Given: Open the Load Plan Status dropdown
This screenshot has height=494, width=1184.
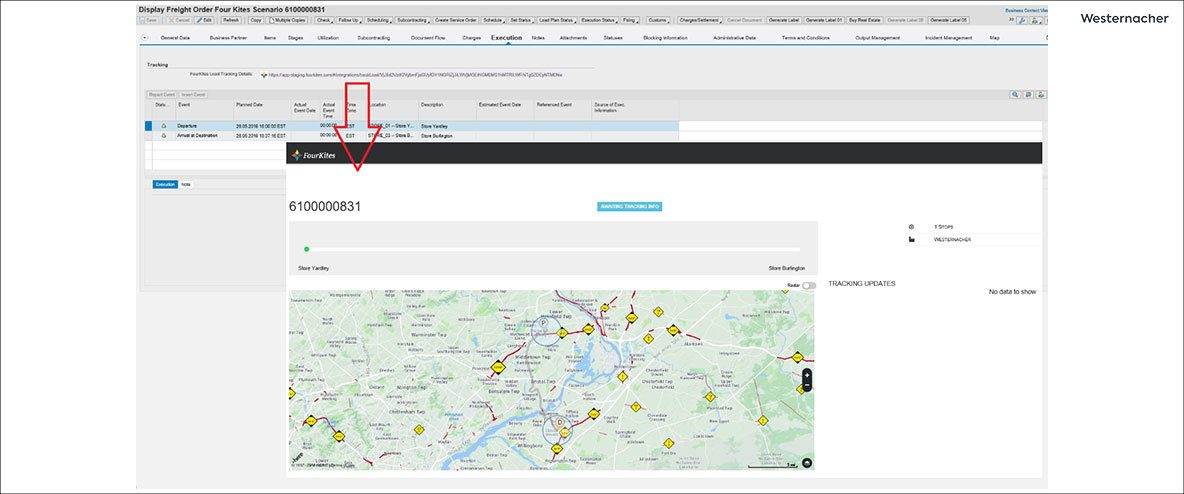Looking at the screenshot, I should pyautogui.click(x=557, y=20).
